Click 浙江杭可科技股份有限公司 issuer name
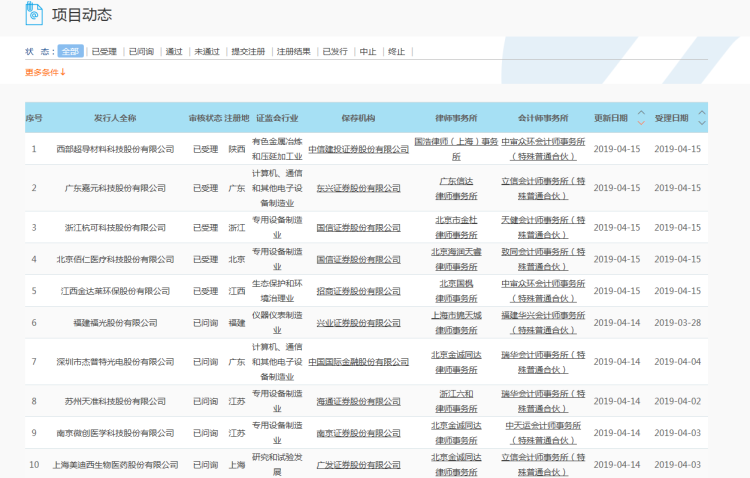750x478 pixels. click(x=115, y=228)
